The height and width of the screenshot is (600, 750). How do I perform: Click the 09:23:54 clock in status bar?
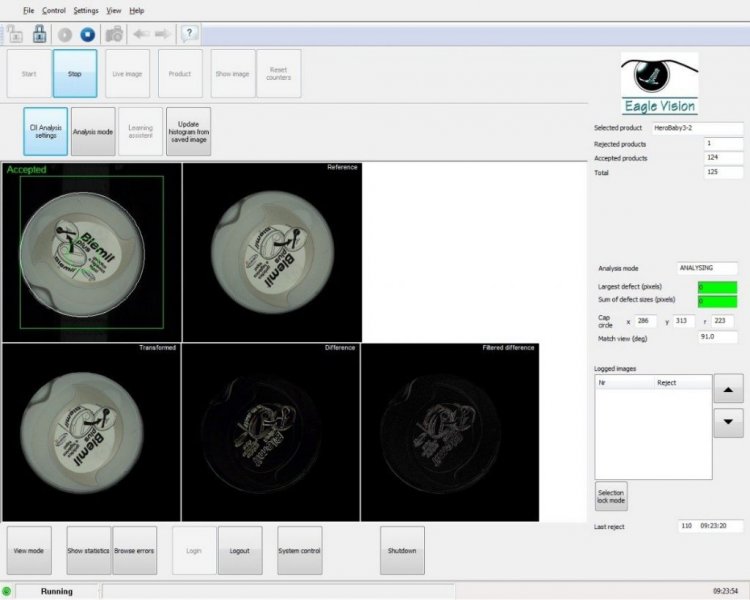(x=726, y=591)
